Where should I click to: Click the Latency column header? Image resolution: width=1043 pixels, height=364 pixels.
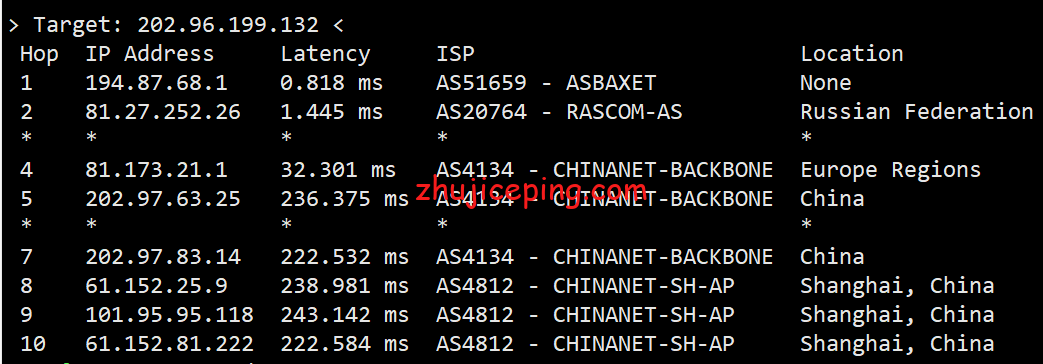point(325,54)
